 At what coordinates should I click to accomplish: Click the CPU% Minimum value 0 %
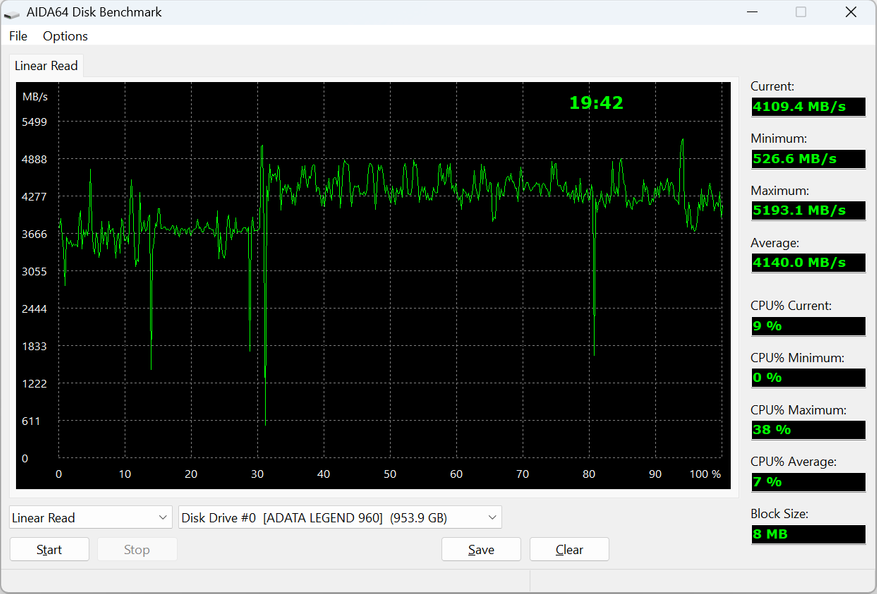808,378
